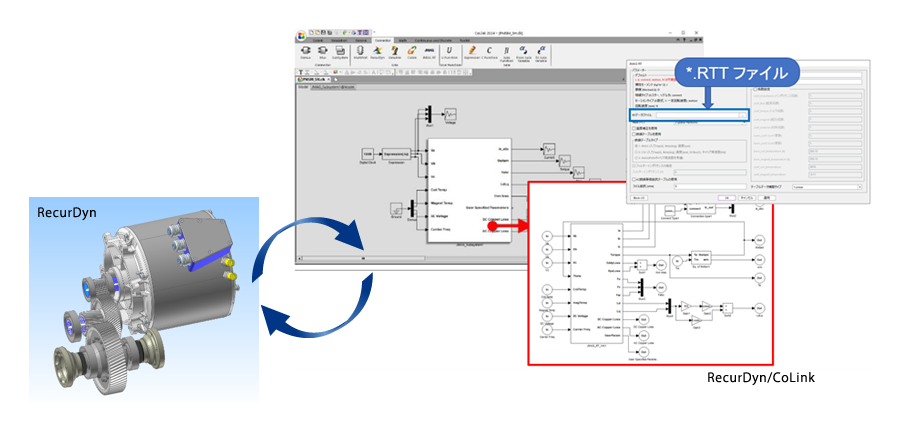Select the Ground block in diagram

(396, 209)
